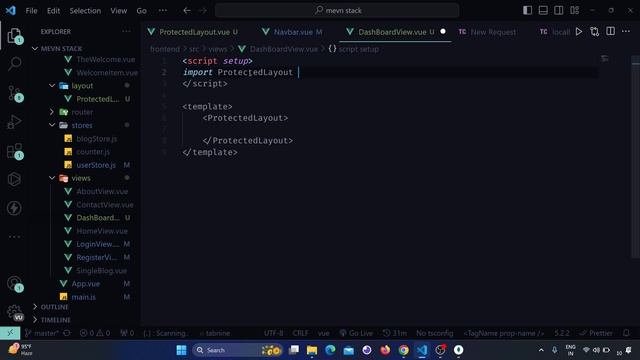The width and height of the screenshot is (640, 360).
Task: Click Prettier in the status bar
Action: pos(596,333)
